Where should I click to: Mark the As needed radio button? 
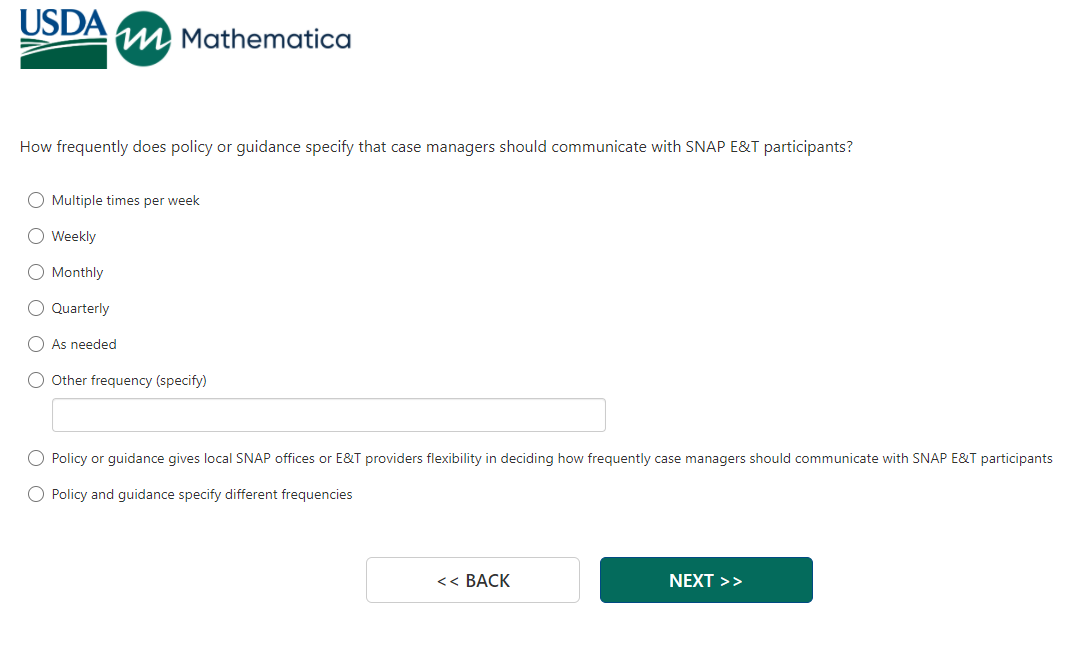coord(36,344)
